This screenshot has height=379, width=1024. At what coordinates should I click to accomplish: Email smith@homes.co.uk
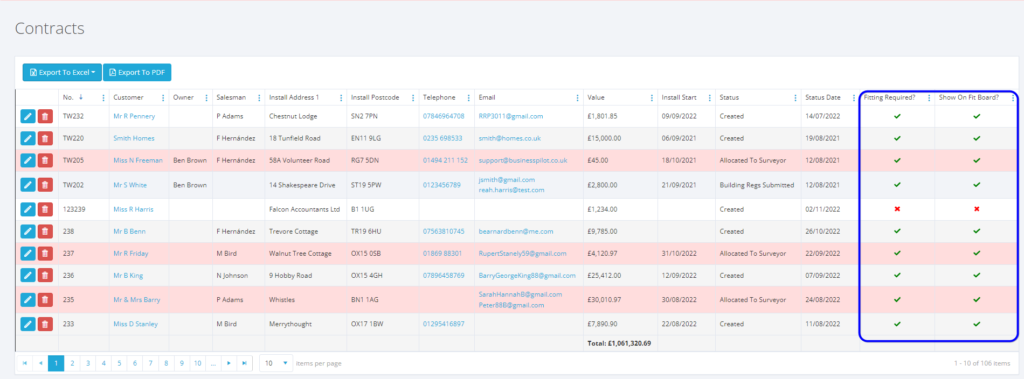point(509,139)
